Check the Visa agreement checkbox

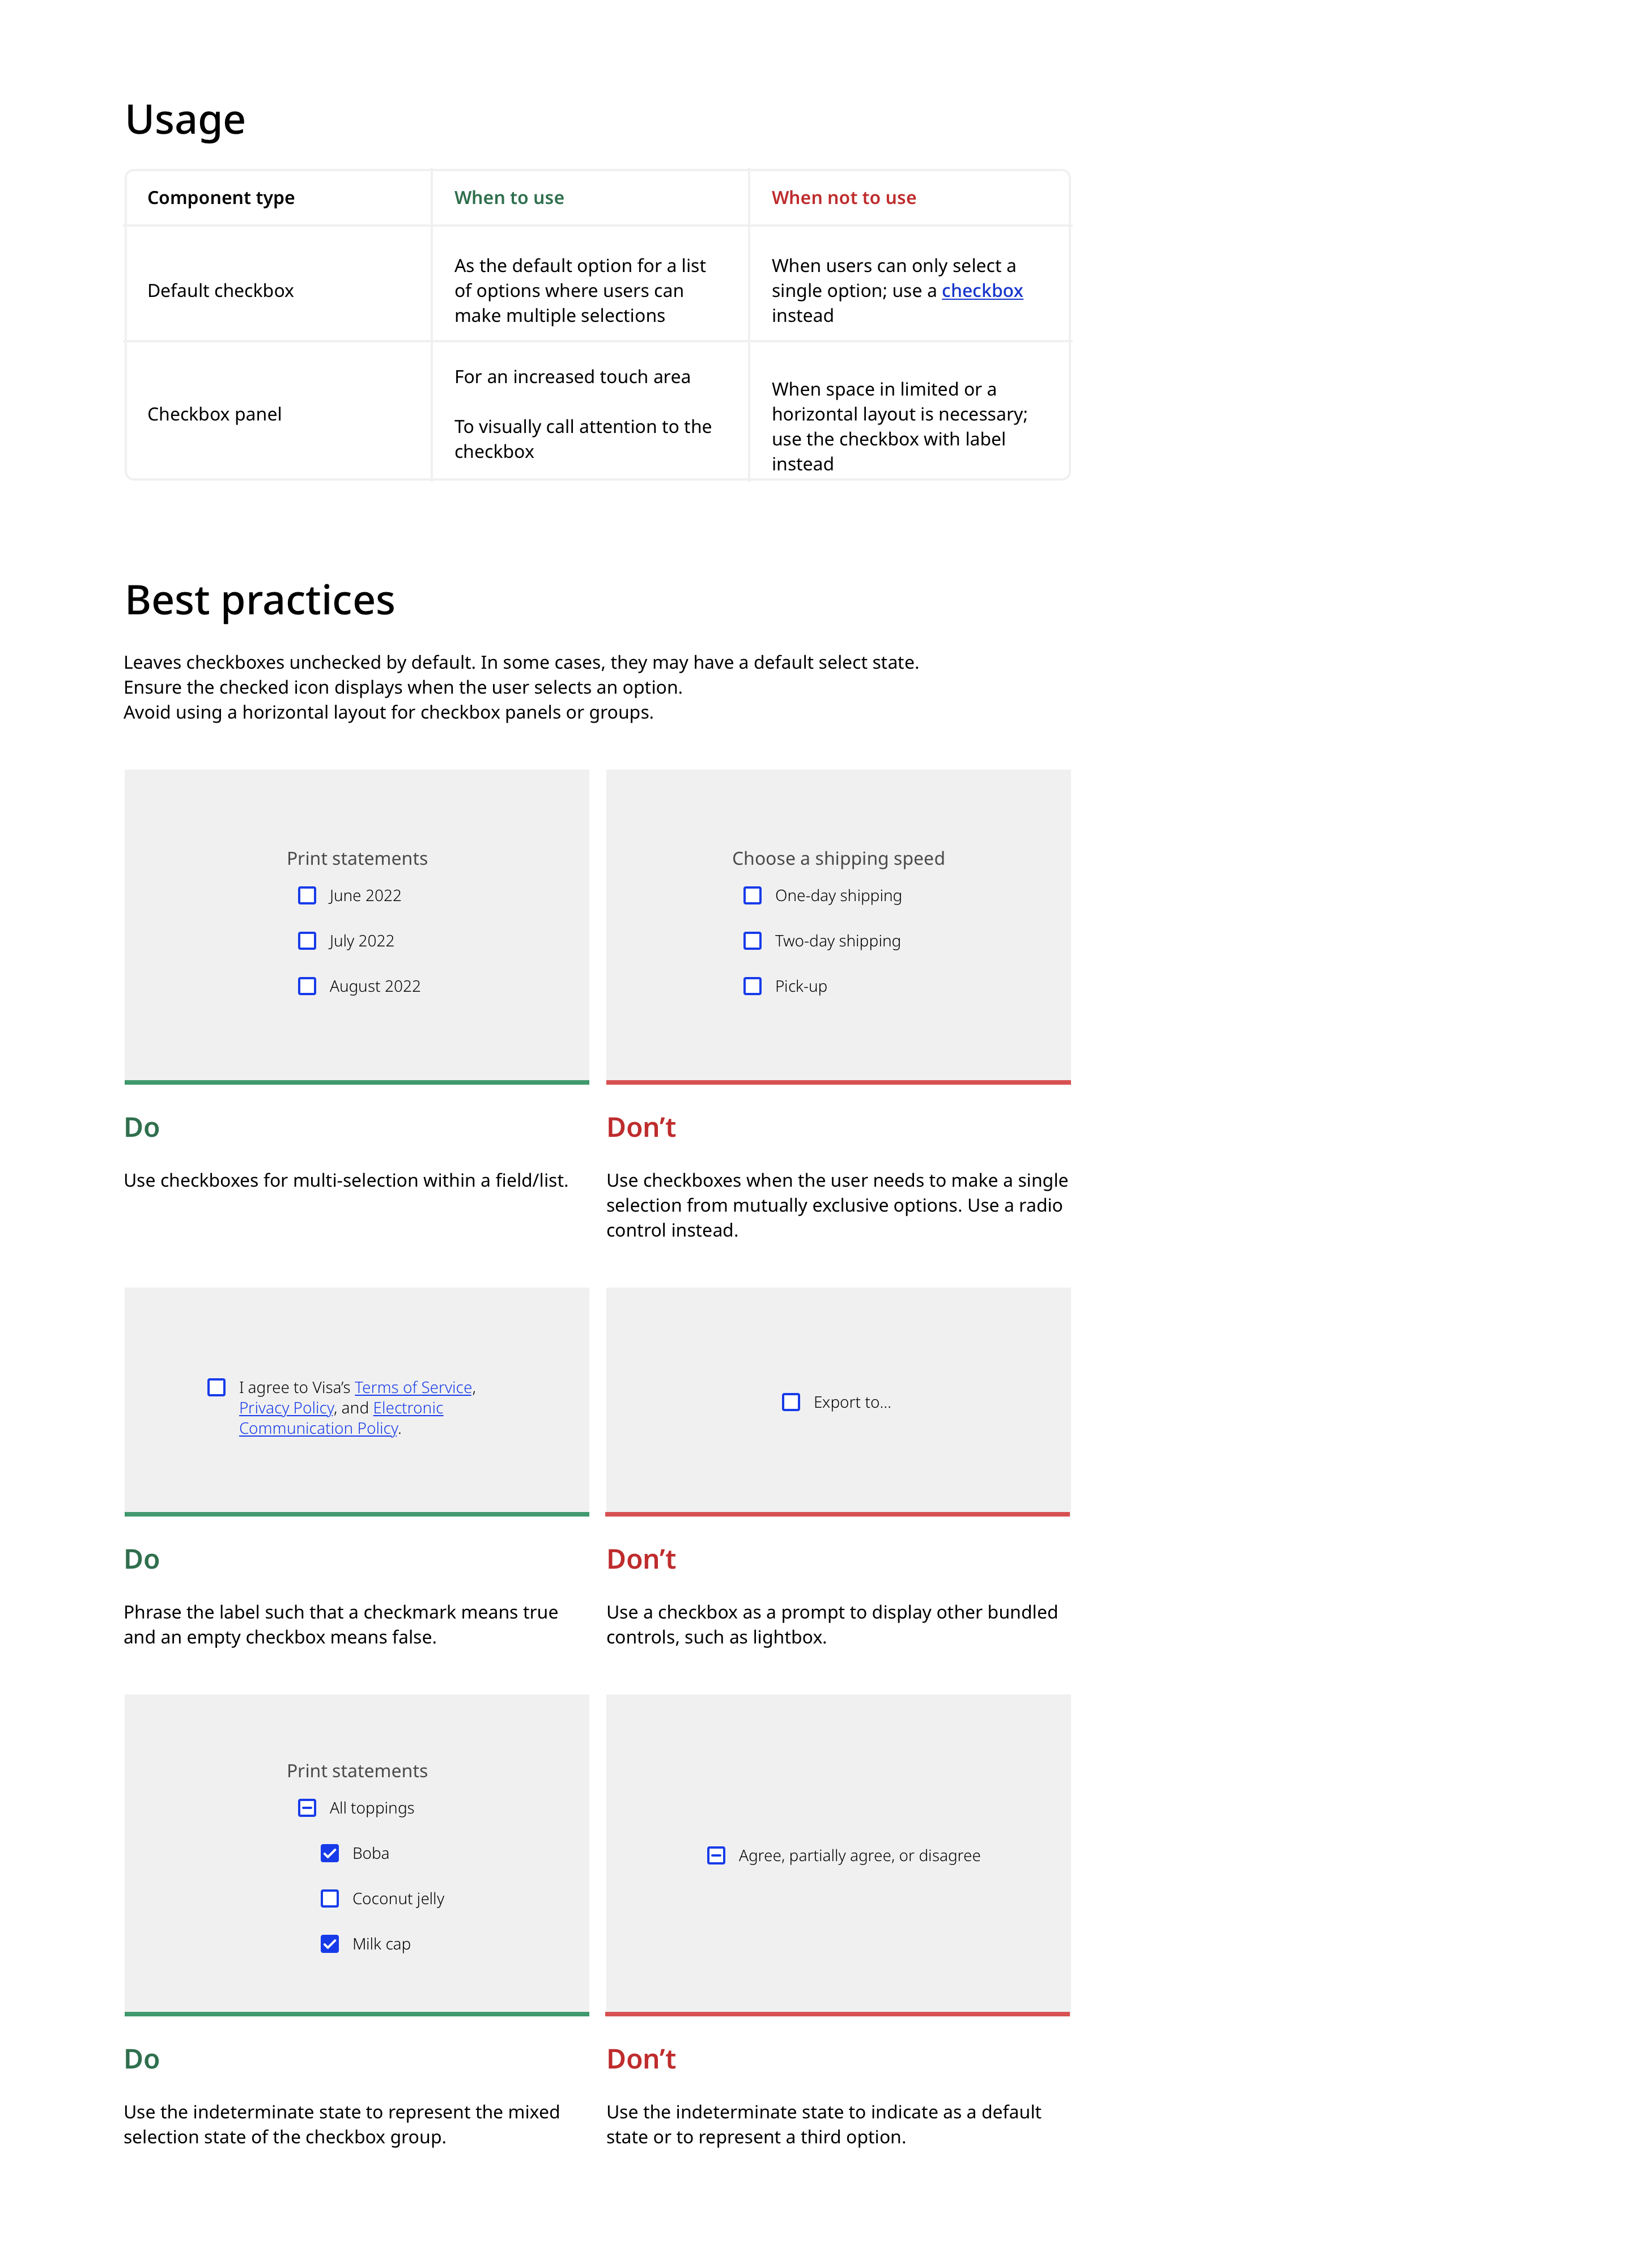click(x=216, y=1387)
